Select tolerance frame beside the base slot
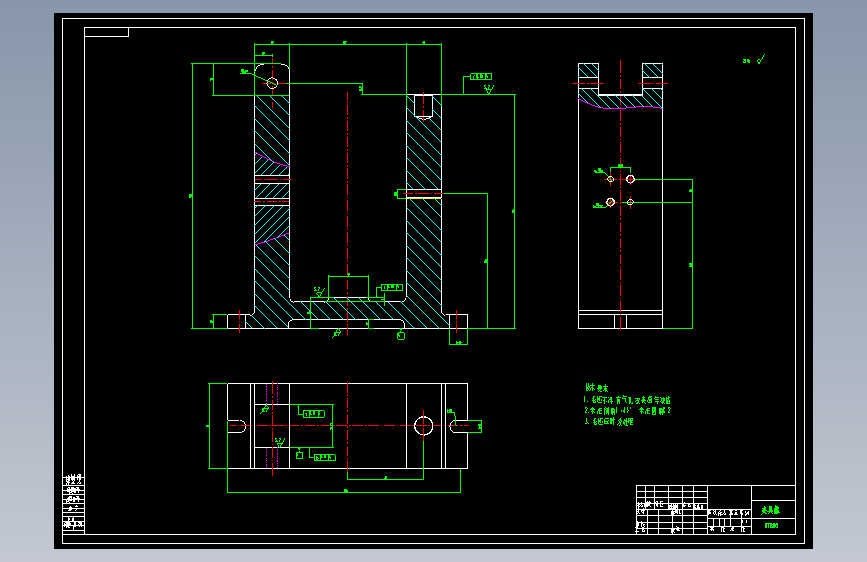 pyautogui.click(x=391, y=288)
